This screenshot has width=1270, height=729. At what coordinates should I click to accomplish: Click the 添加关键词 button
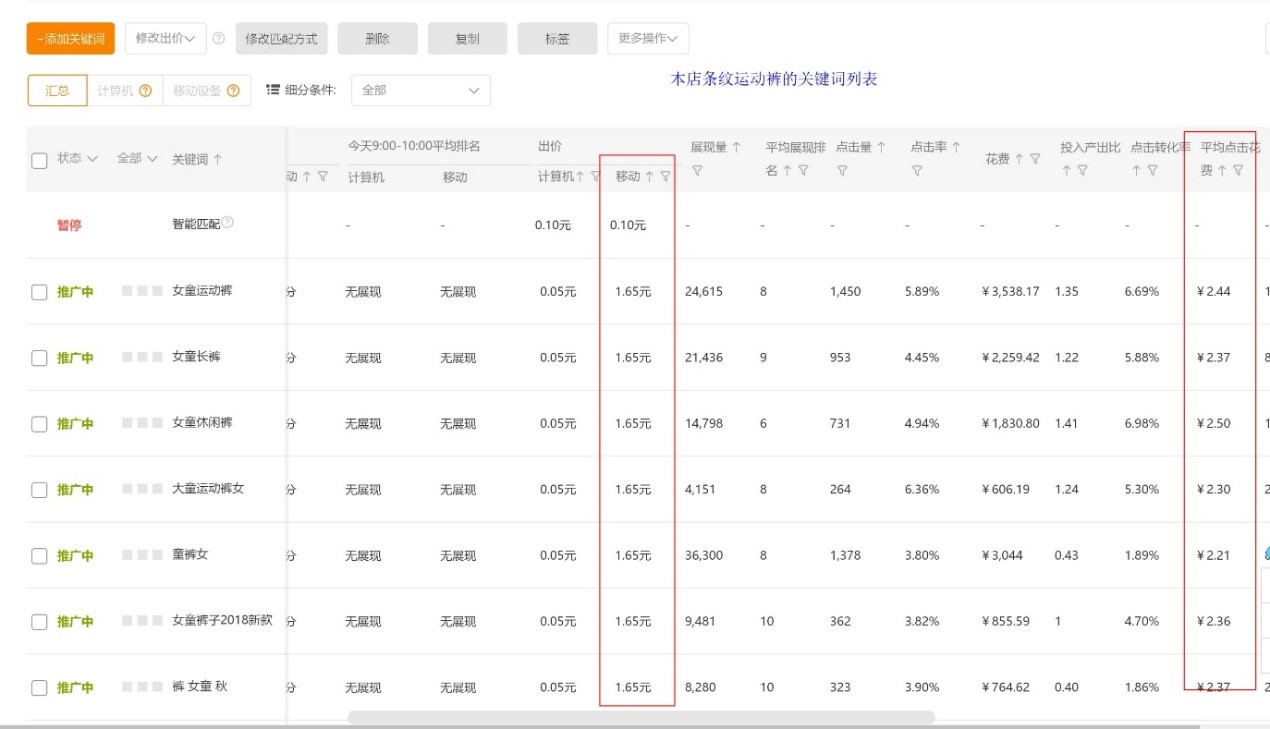(70, 38)
